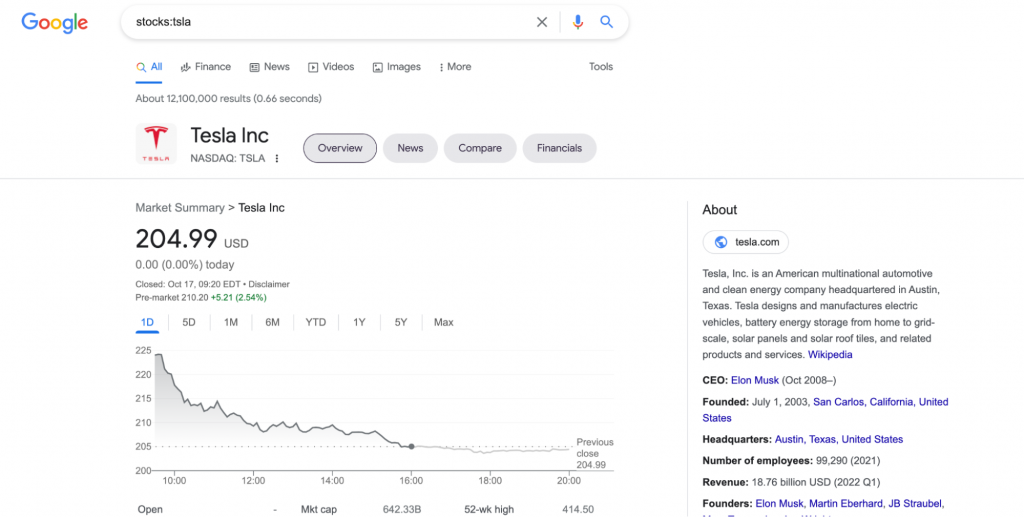Click the Tesla Inc heading
This screenshot has width=1024, height=517.
(x=229, y=135)
